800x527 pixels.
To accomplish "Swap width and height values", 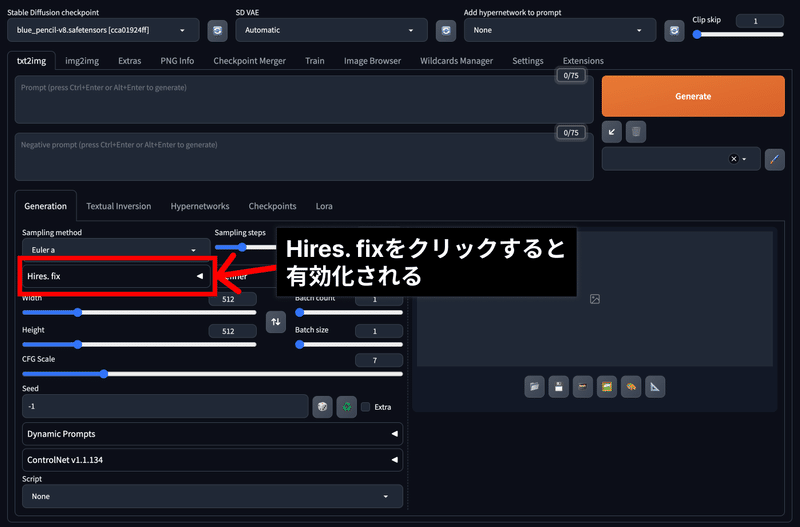I will pos(276,322).
